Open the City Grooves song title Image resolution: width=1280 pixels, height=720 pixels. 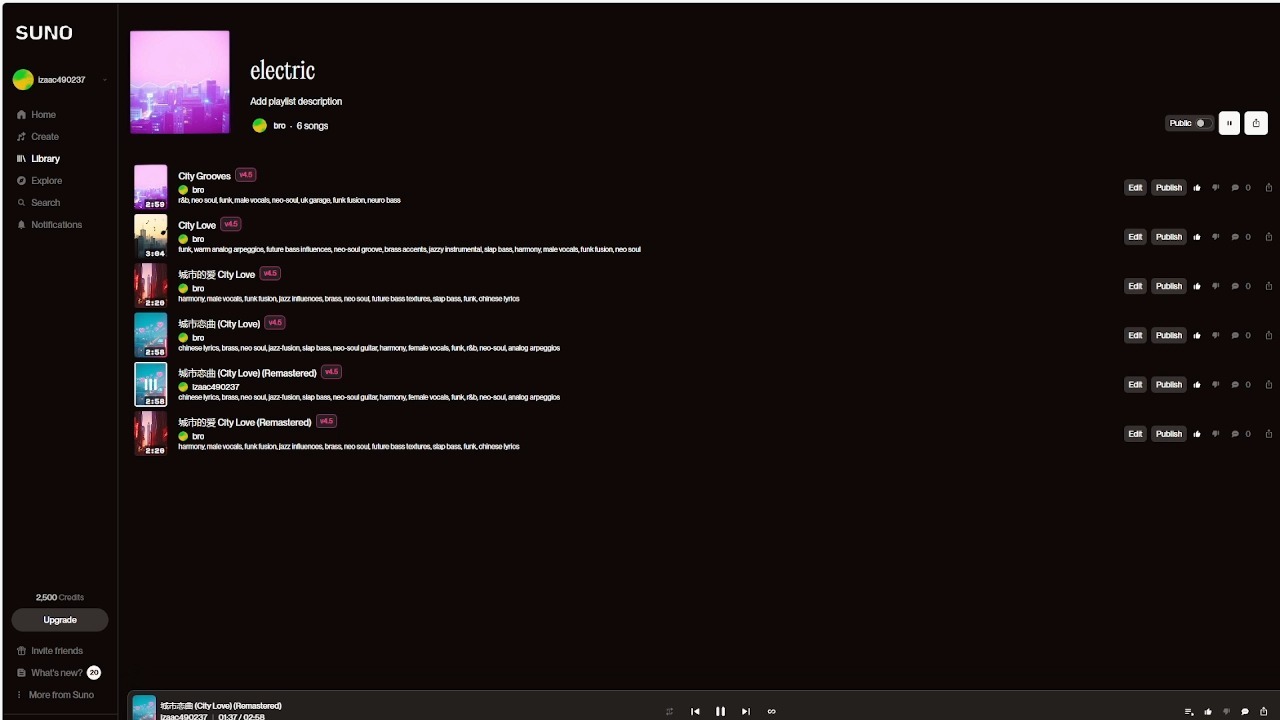pyautogui.click(x=205, y=176)
